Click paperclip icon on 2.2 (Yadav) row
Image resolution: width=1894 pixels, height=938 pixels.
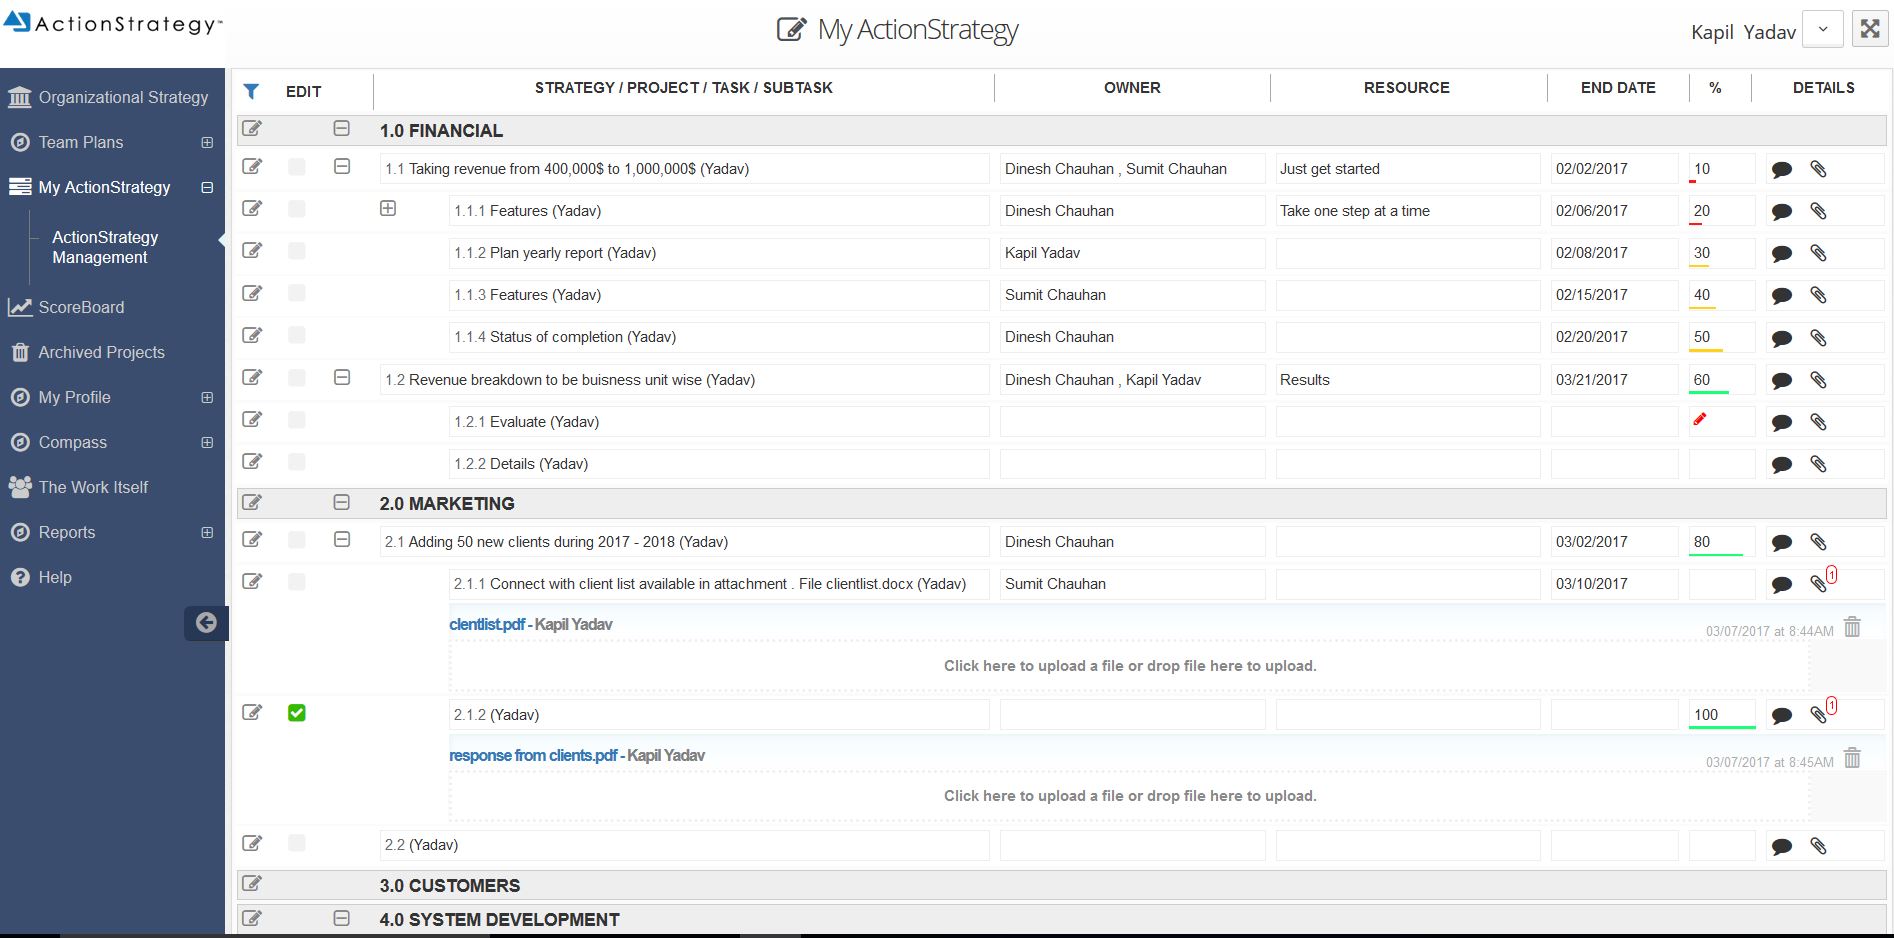point(1818,846)
